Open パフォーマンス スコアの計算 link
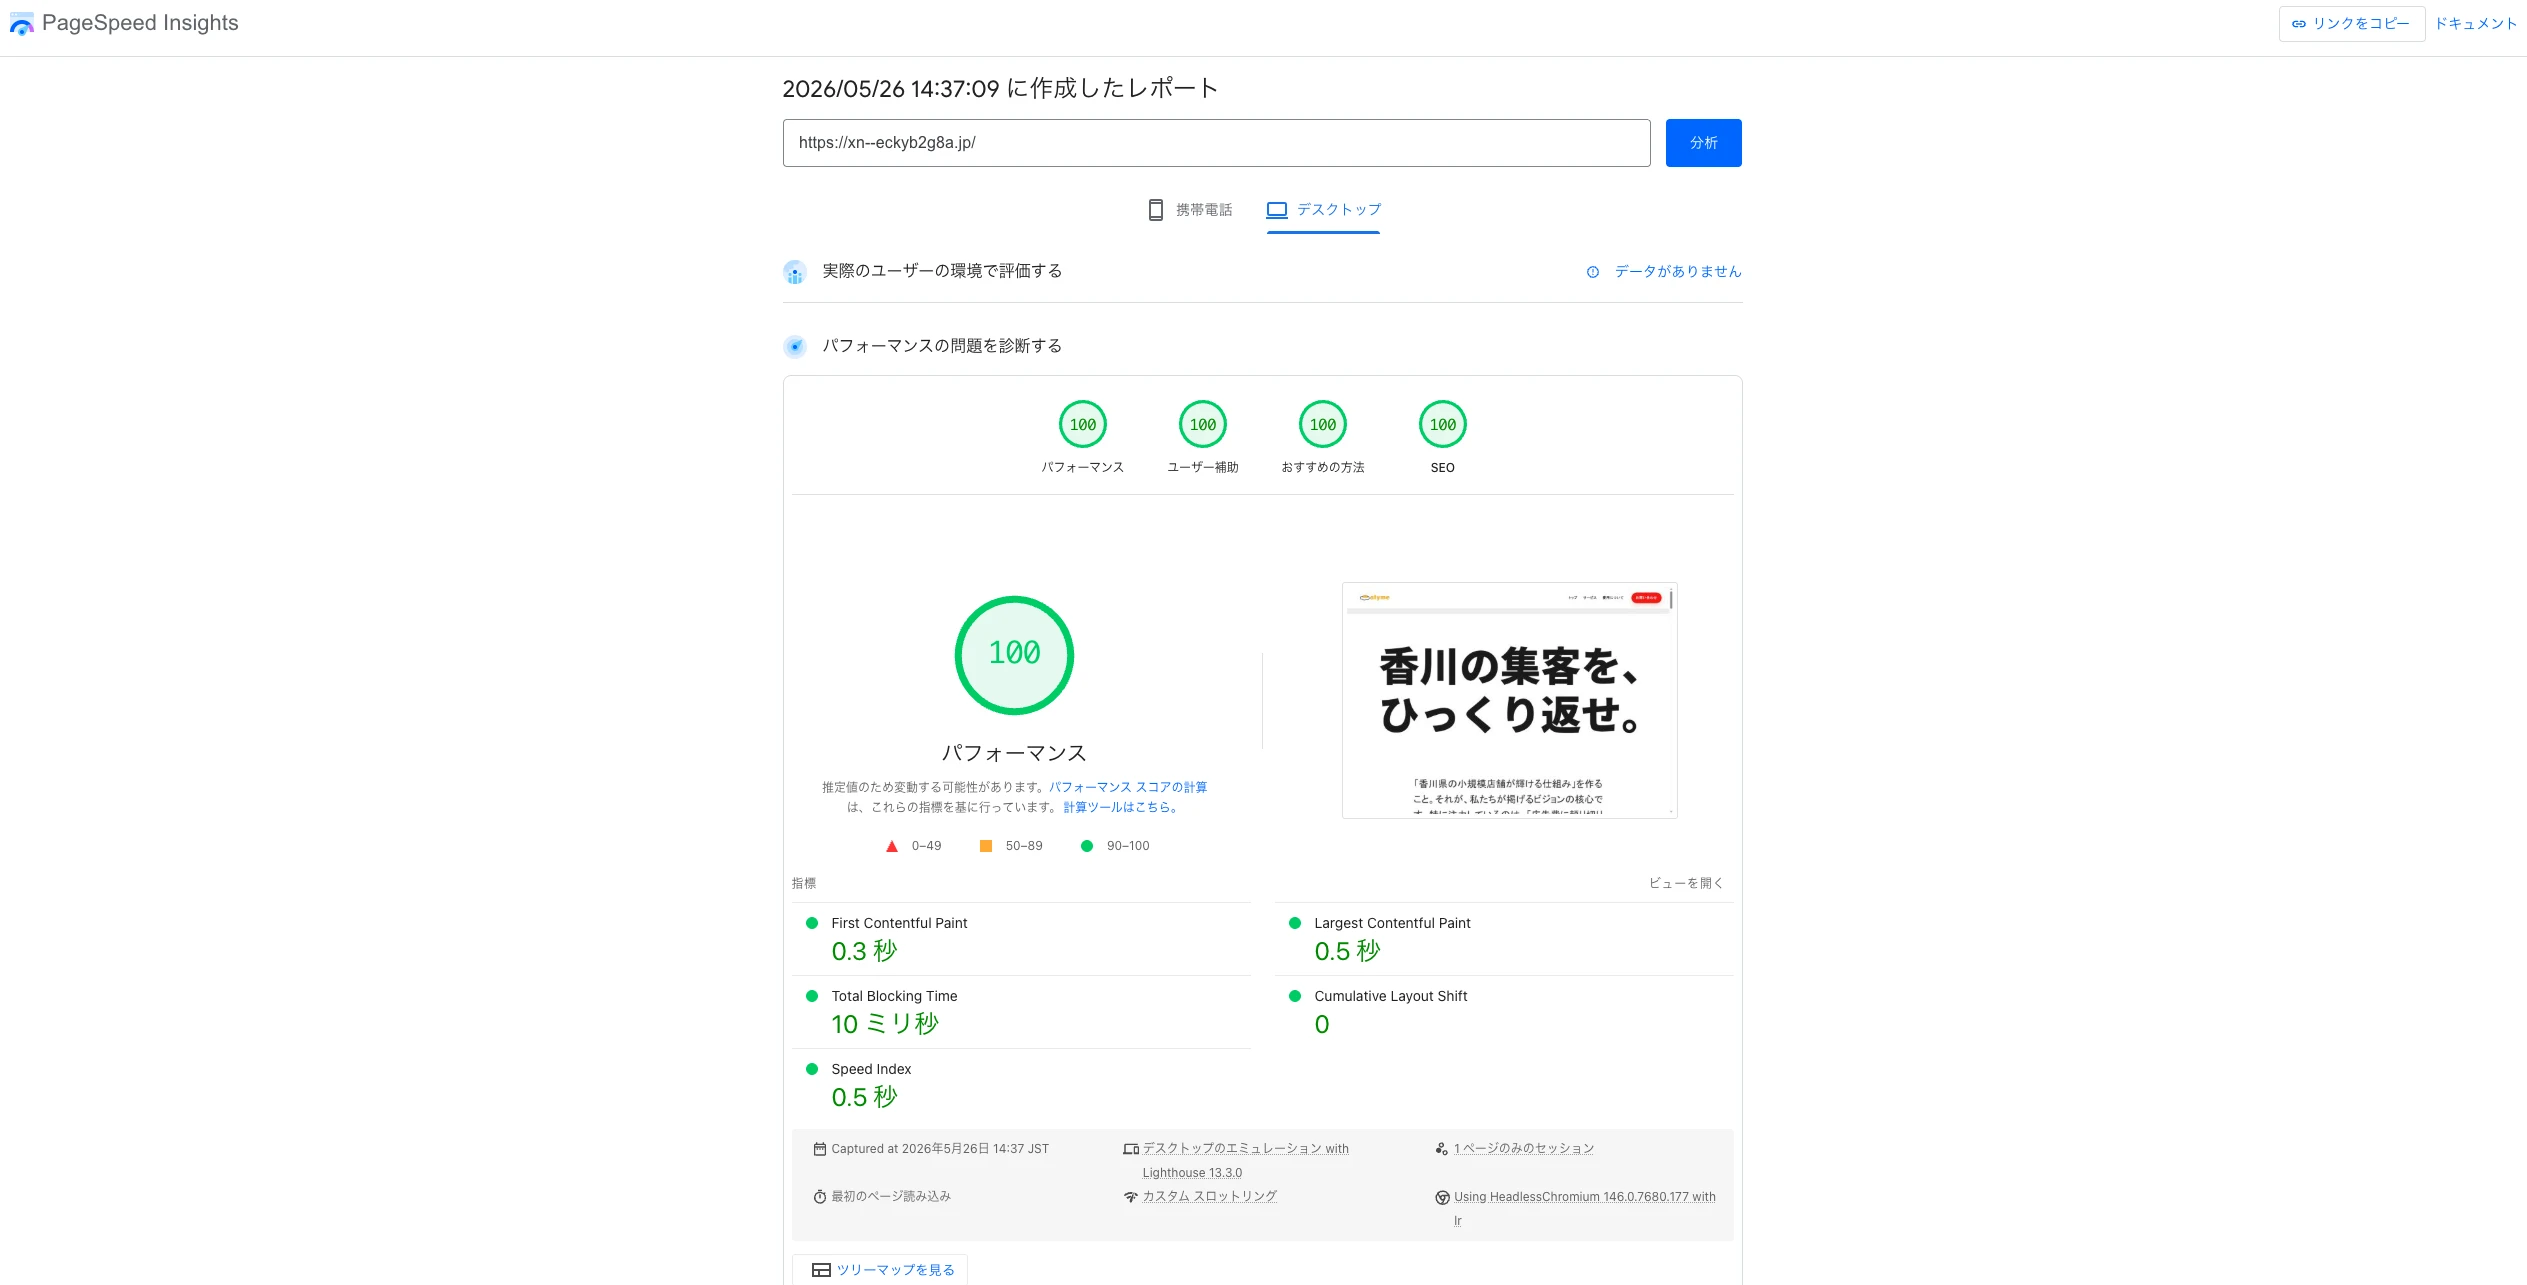This screenshot has width=2527, height=1285. 1127,787
